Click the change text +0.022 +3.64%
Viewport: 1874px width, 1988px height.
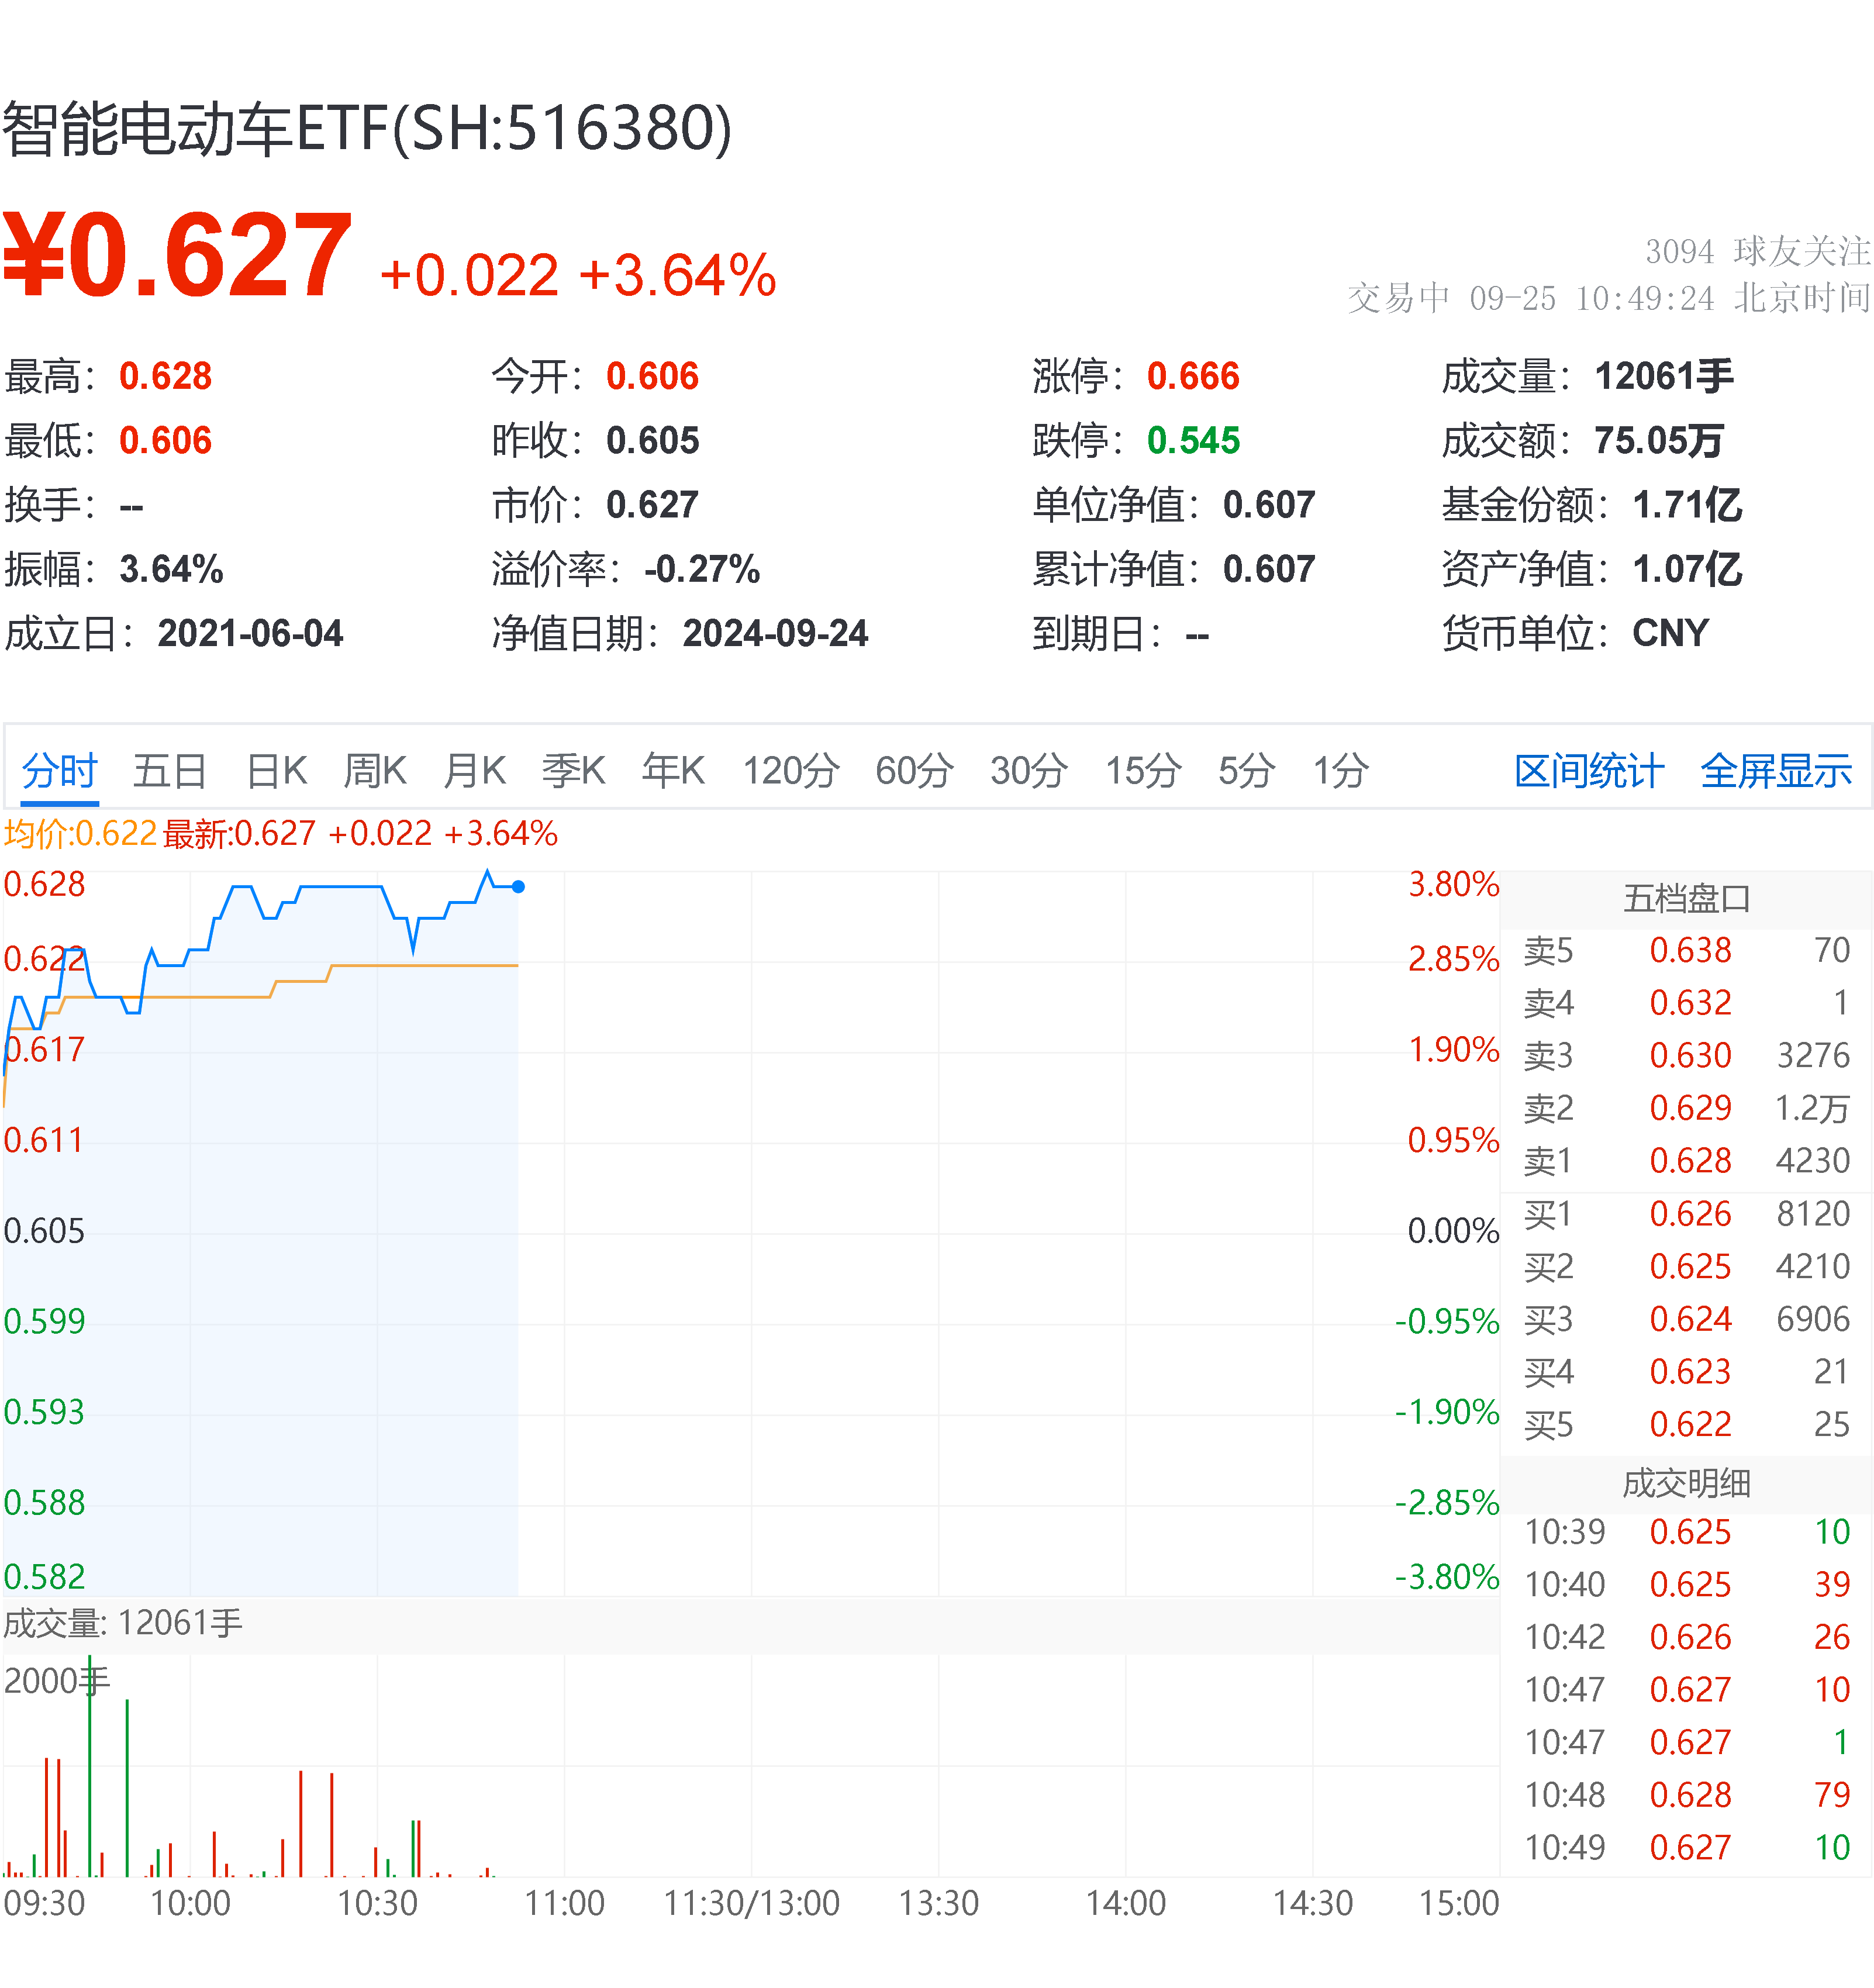coord(578,275)
